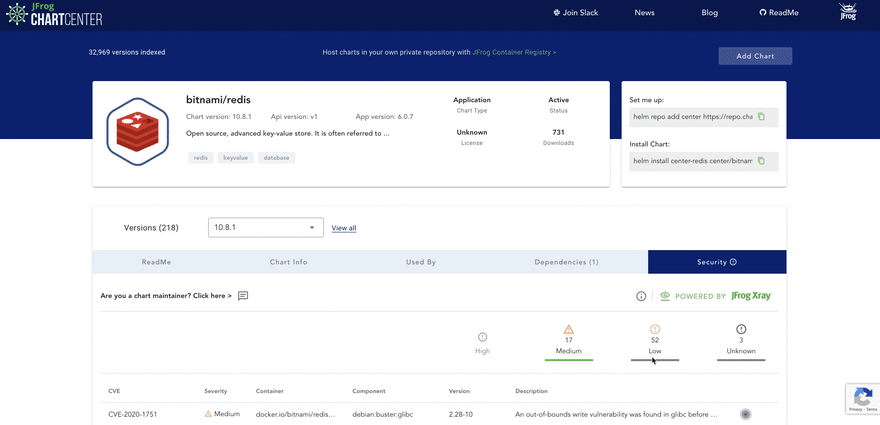
Task: Click the 731 Downloads count
Action: (558, 132)
